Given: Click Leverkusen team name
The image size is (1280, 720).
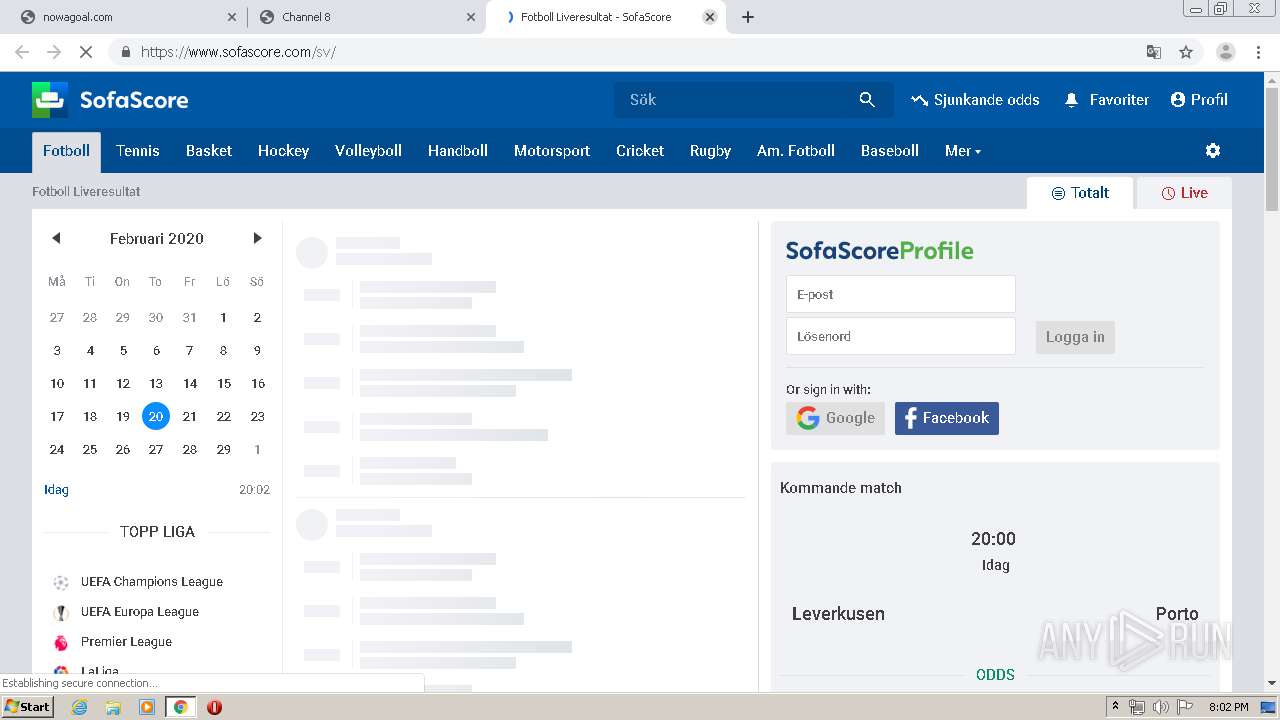Looking at the screenshot, I should tap(838, 614).
